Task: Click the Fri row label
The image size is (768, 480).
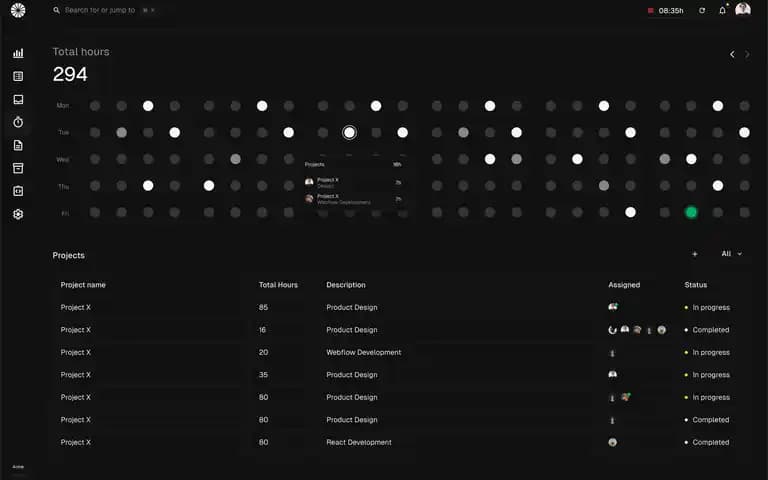Action: tap(65, 213)
